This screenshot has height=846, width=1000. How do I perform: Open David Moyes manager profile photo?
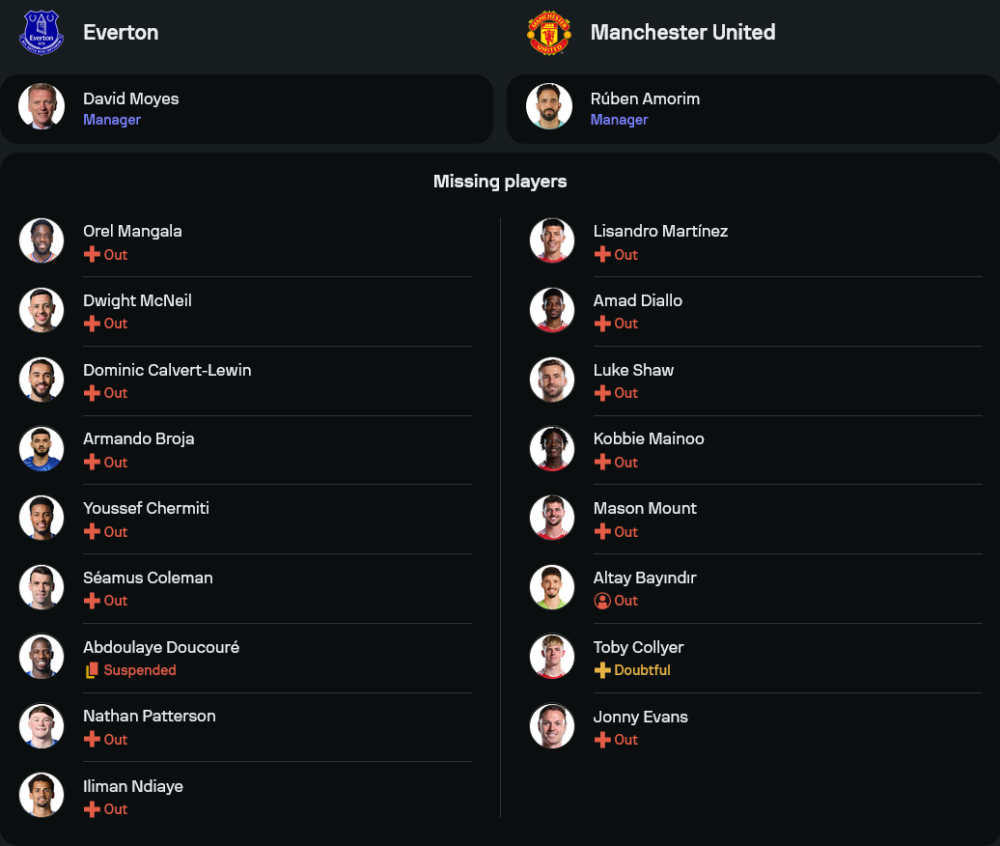point(41,107)
